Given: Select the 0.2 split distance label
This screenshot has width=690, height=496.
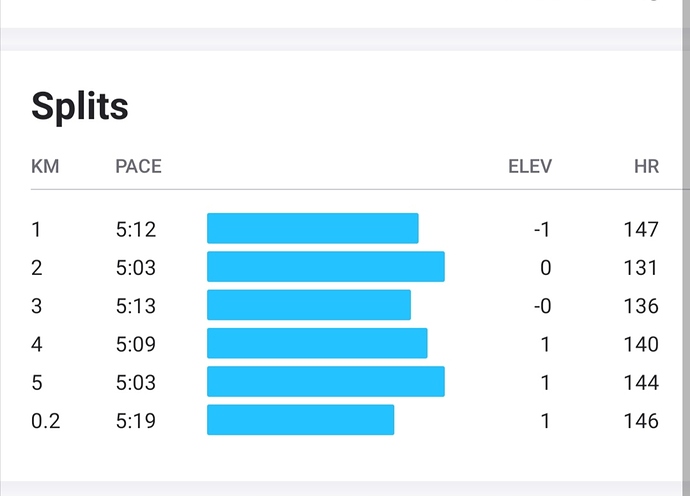Looking at the screenshot, I should coord(46,421).
